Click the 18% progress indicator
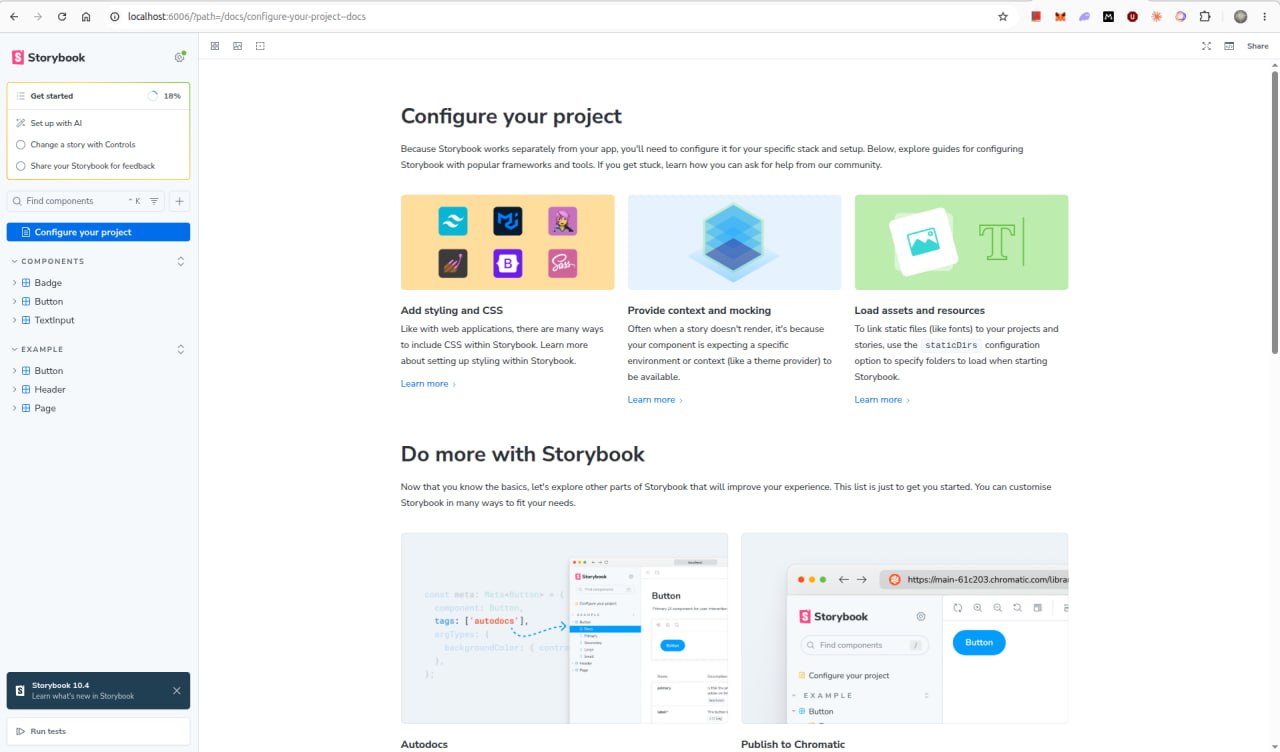Screen dimensions: 1280x752 [x=165, y=96]
